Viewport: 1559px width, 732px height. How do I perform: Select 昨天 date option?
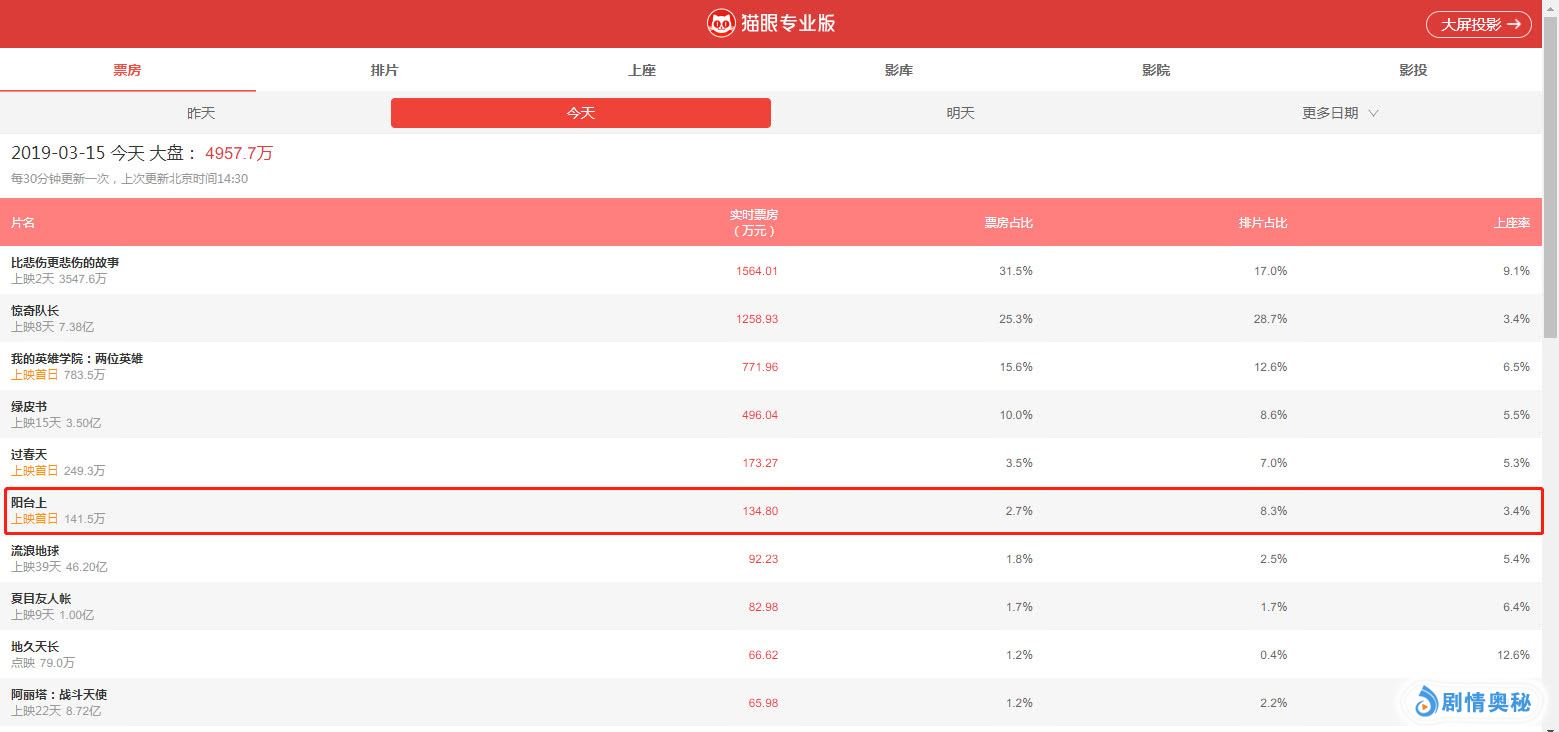coord(201,113)
